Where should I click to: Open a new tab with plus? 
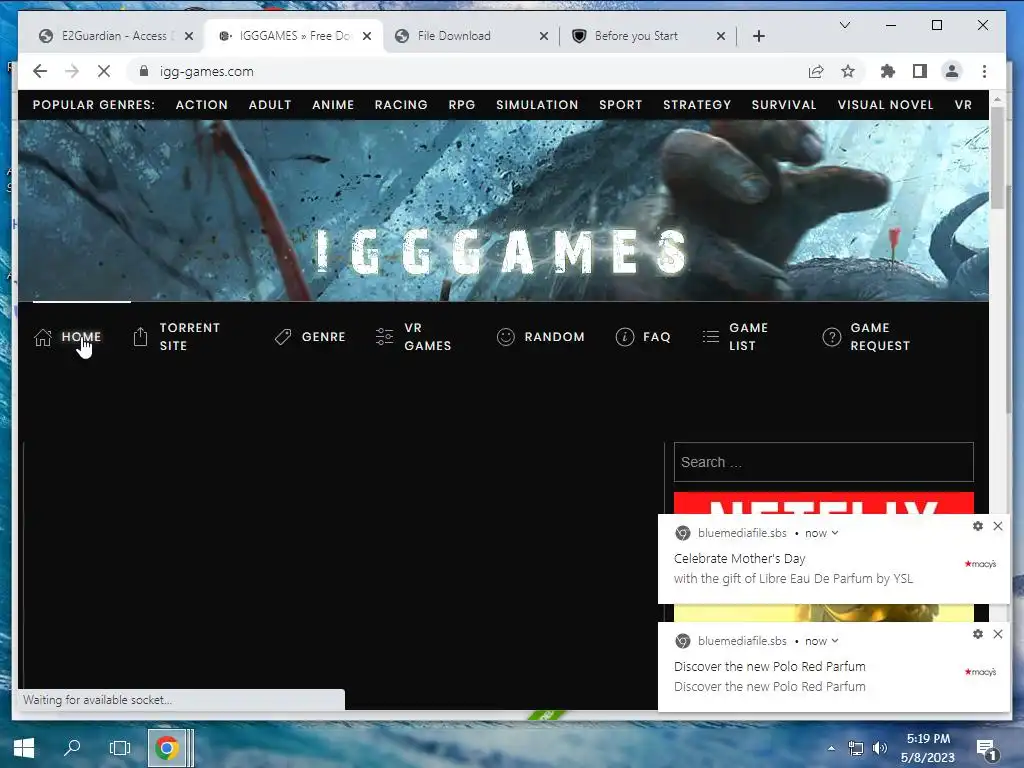759,36
